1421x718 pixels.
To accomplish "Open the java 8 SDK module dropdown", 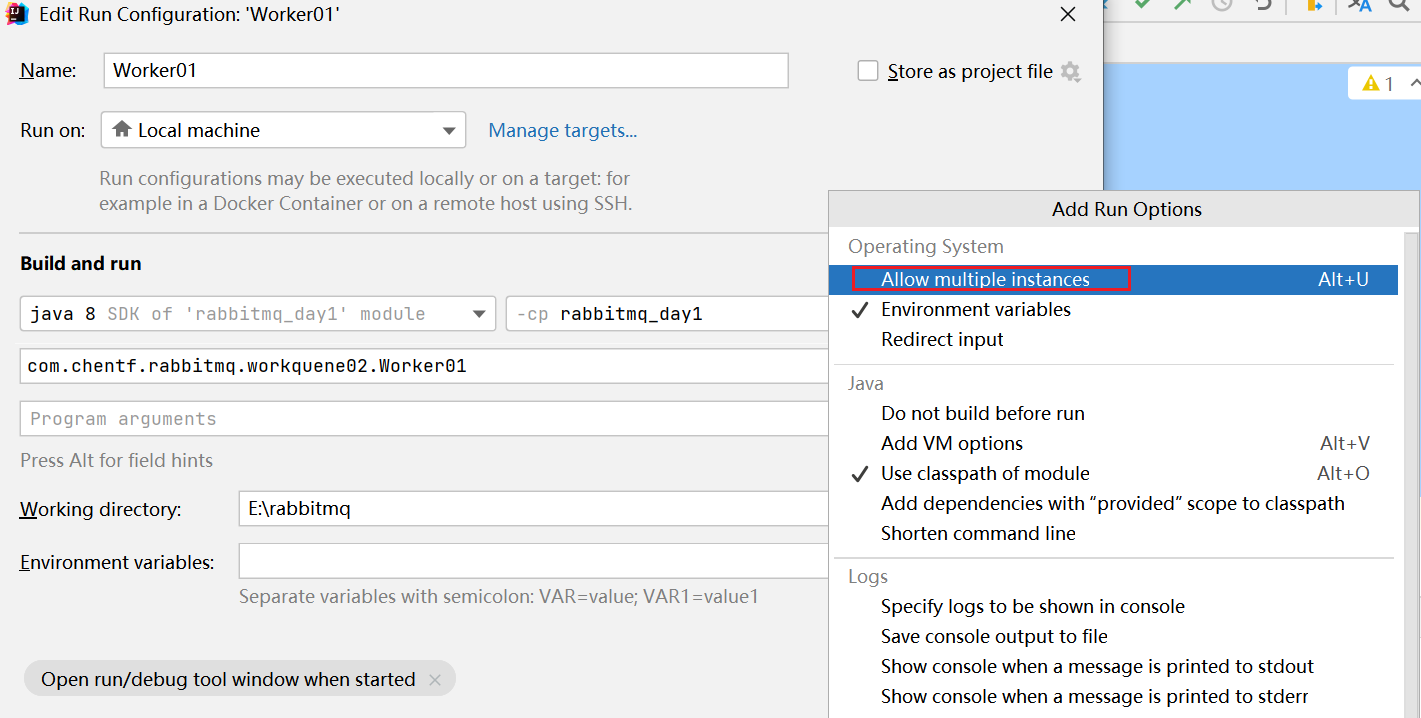I will pos(258,314).
